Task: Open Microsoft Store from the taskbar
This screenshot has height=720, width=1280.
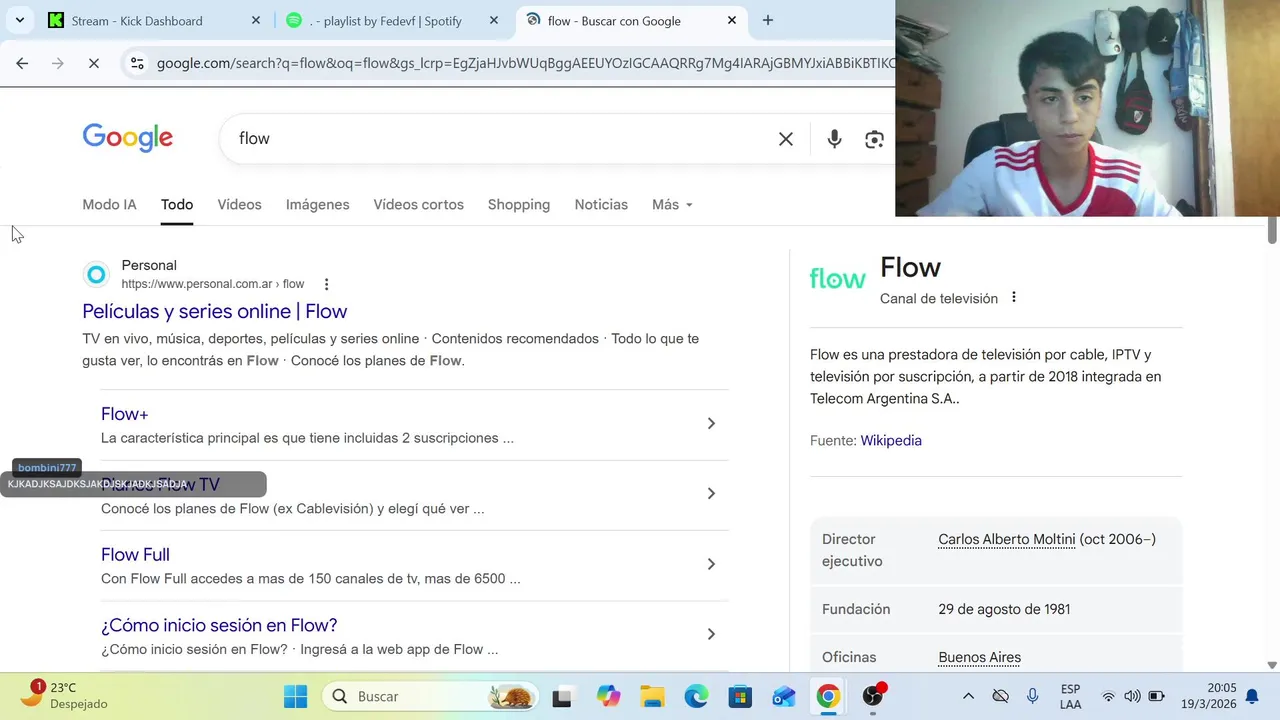Action: [740, 696]
